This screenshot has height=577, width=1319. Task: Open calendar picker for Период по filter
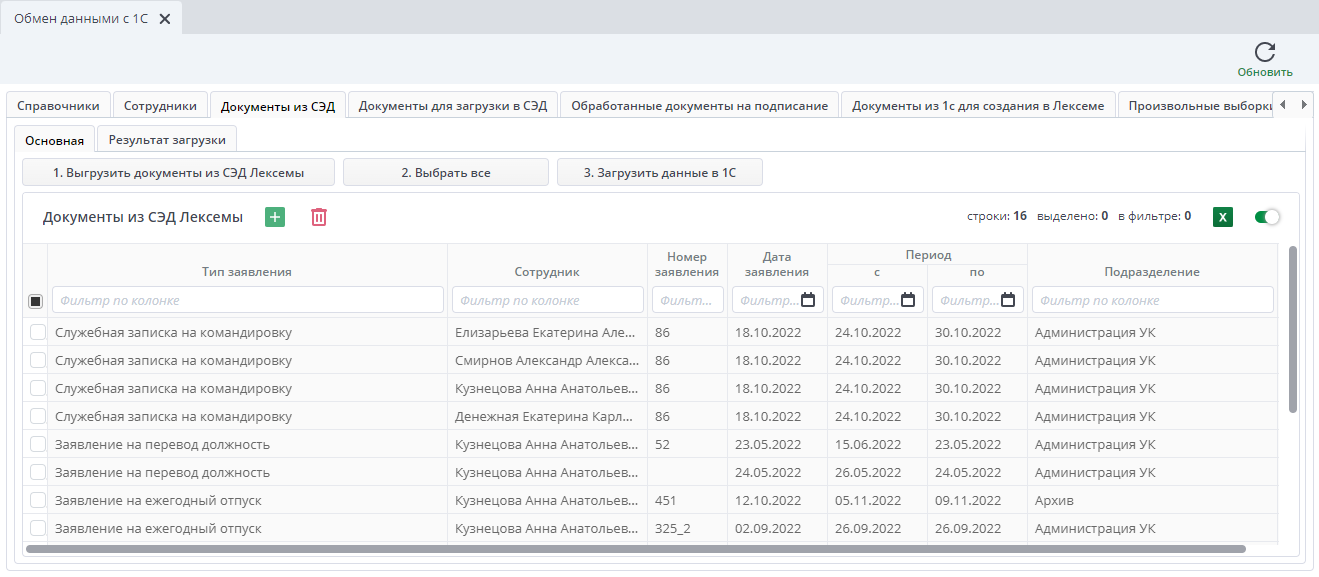[1008, 300]
